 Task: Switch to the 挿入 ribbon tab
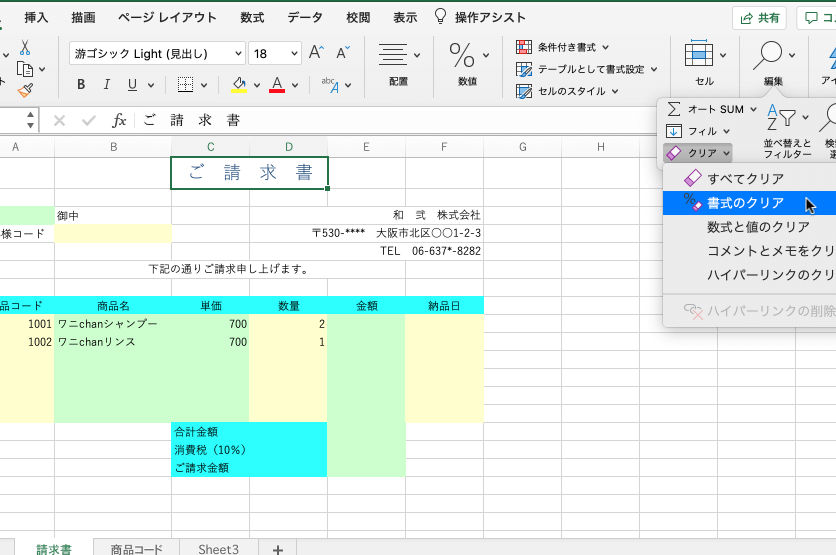click(36, 18)
